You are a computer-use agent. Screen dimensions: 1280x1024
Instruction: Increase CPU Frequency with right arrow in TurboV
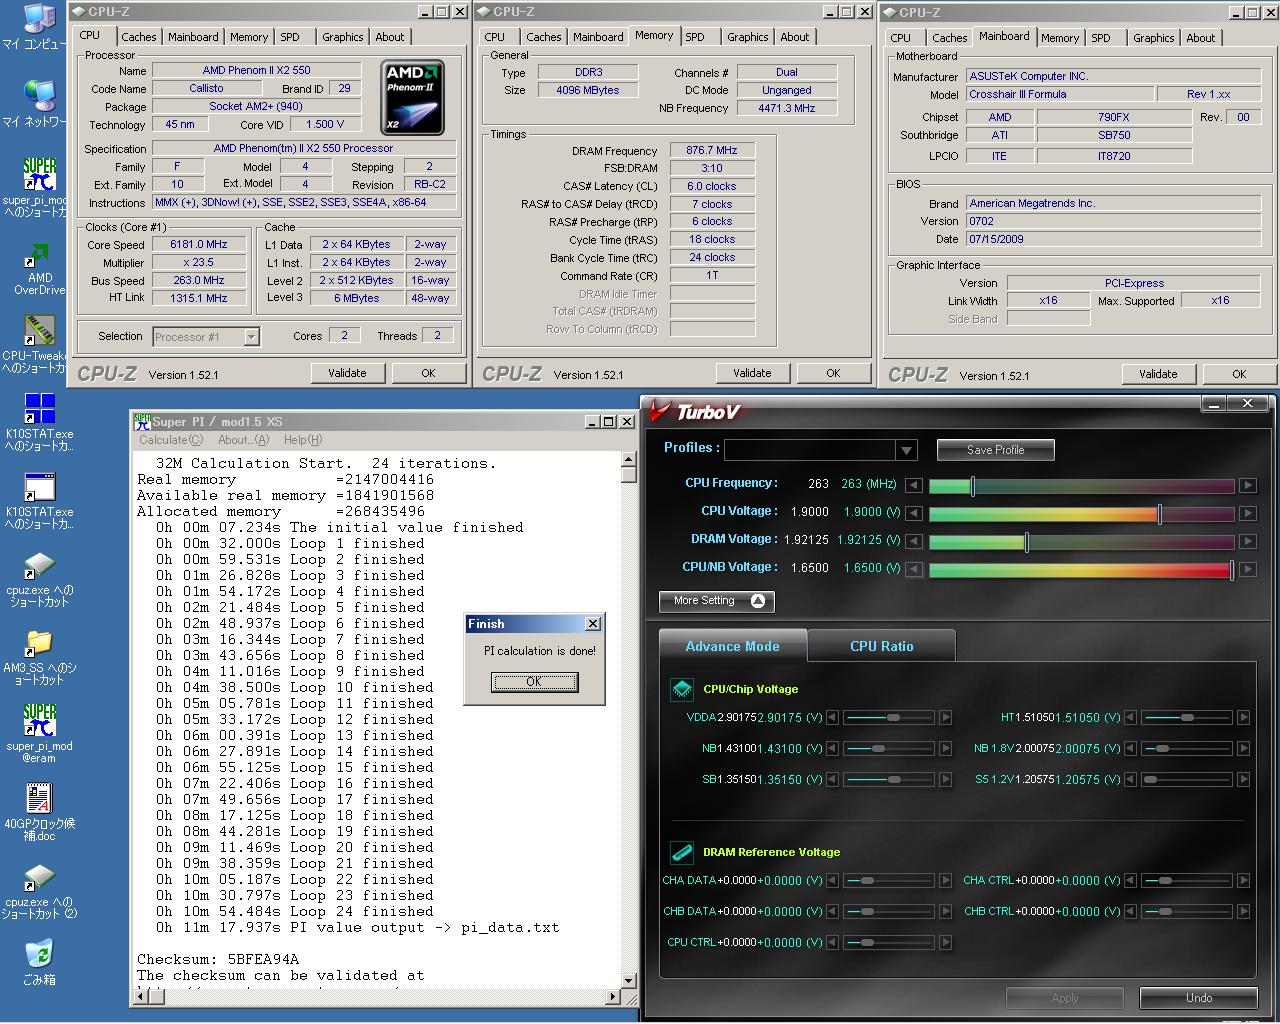(1247, 485)
